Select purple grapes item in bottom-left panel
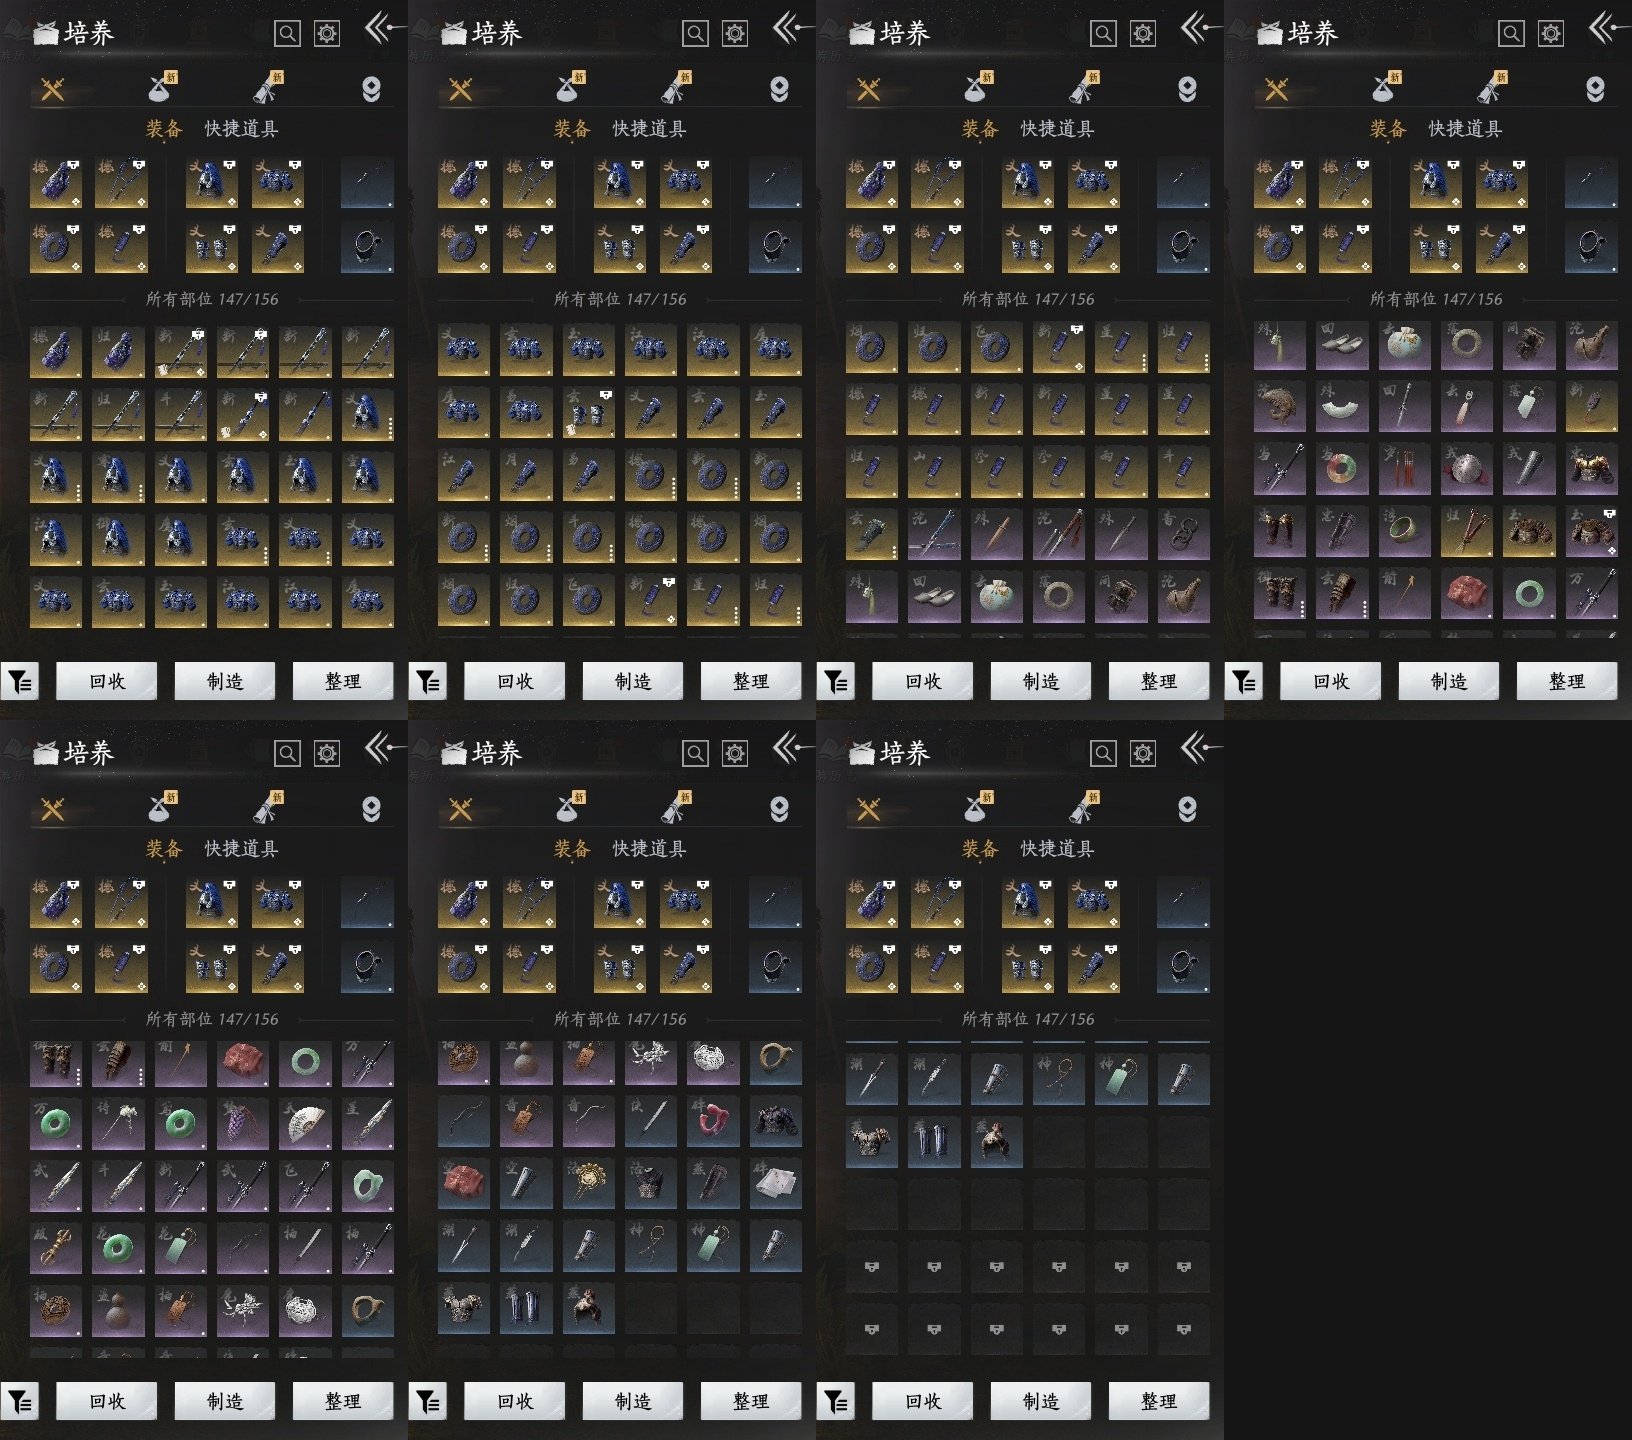The image size is (1632, 1440). 242,1124
